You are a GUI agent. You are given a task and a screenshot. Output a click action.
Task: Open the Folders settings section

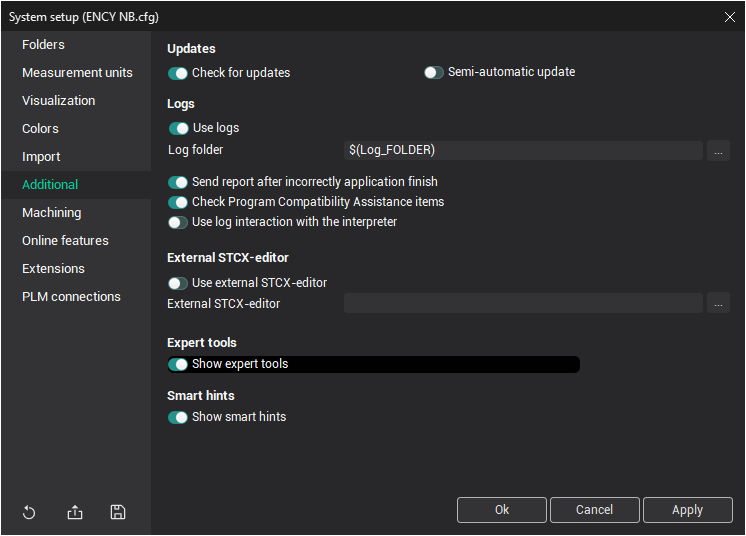(x=43, y=45)
